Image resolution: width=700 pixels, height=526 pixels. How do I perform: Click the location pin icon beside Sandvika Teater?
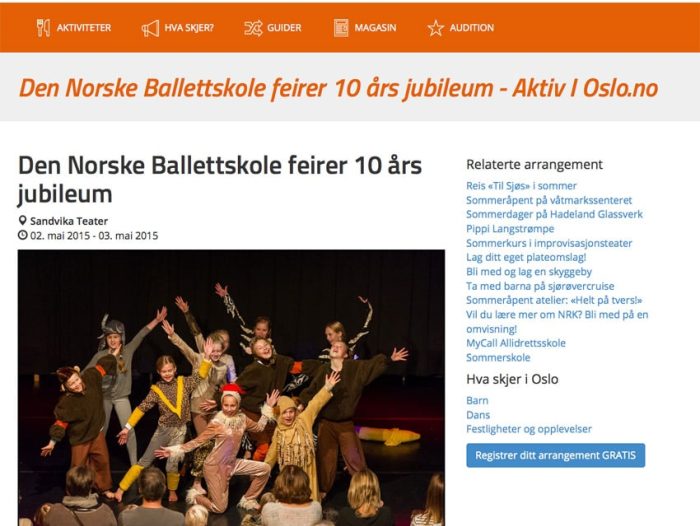pos(22,221)
